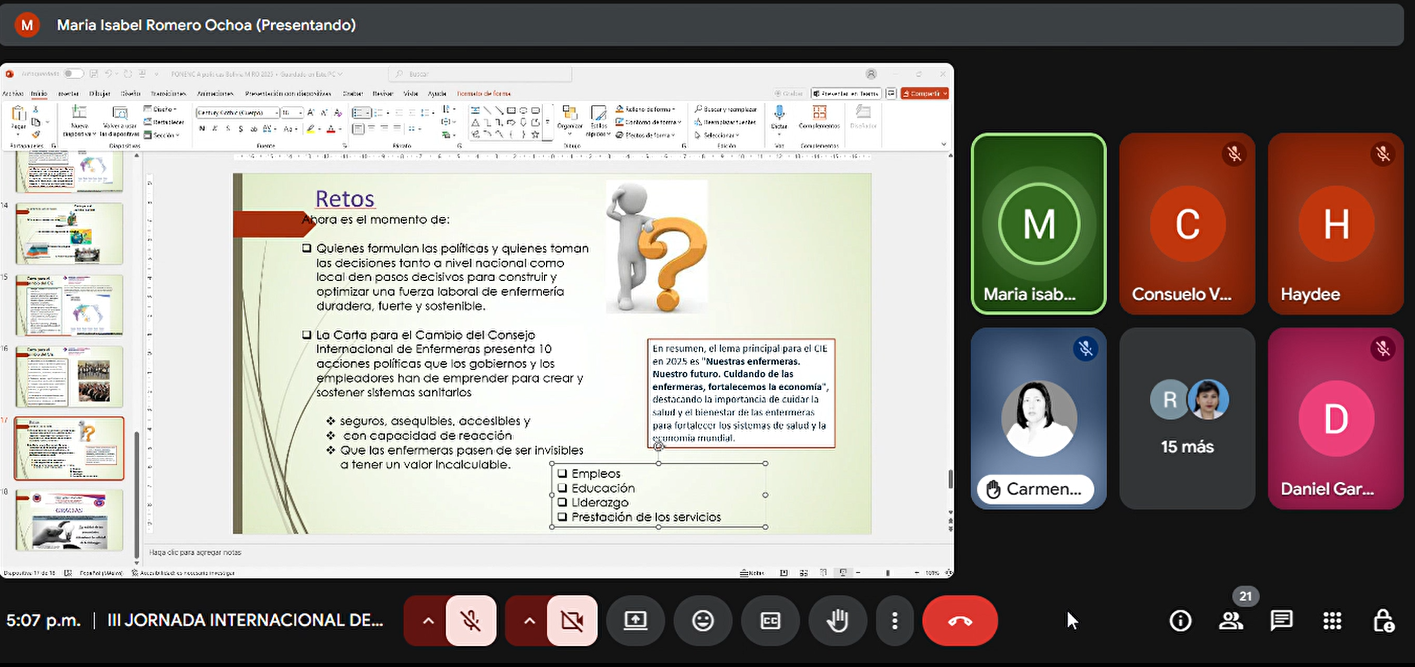Click the present screen button
Viewport: 1415px width, 667px height.
pos(636,621)
